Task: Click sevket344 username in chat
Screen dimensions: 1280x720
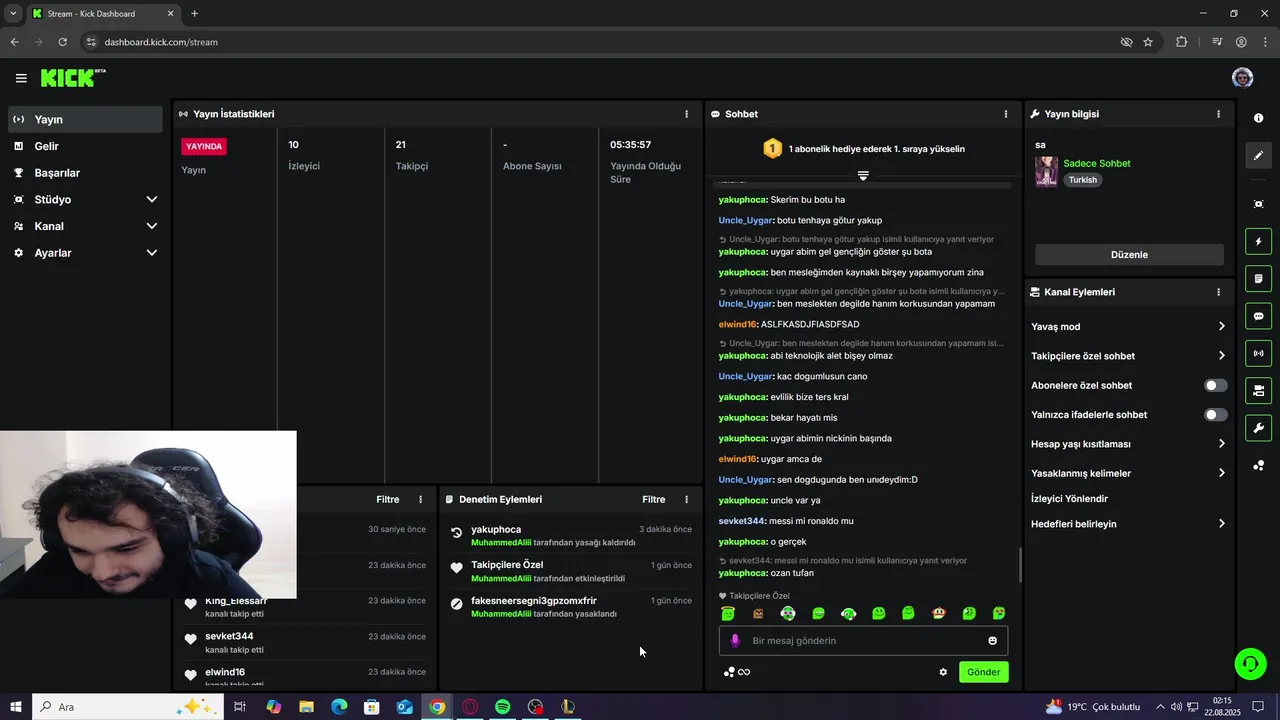Action: click(742, 521)
